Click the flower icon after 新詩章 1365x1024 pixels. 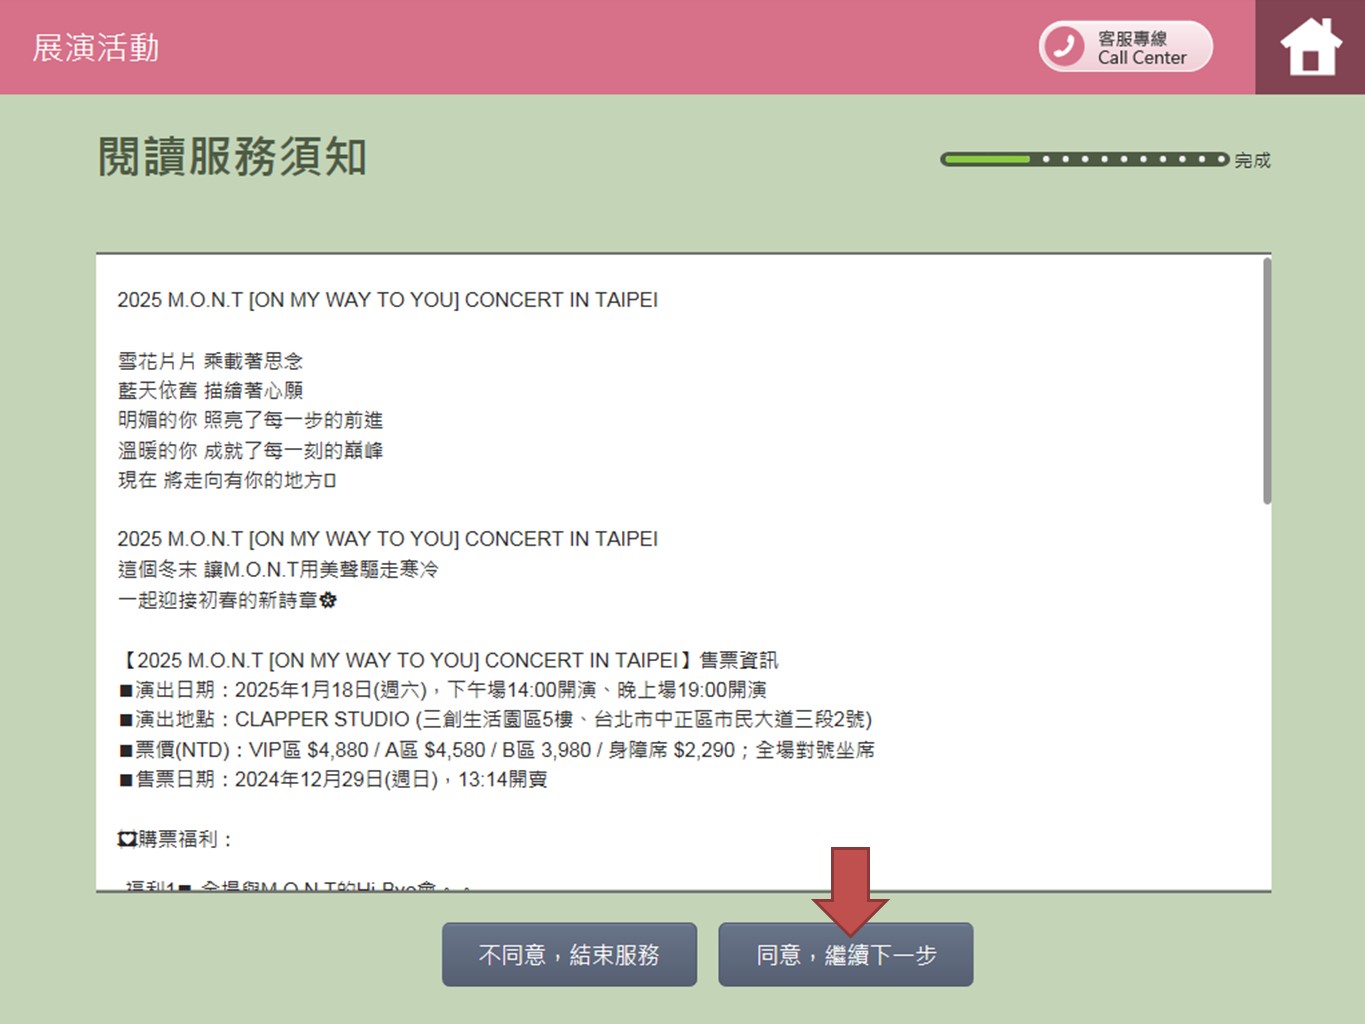(x=328, y=600)
